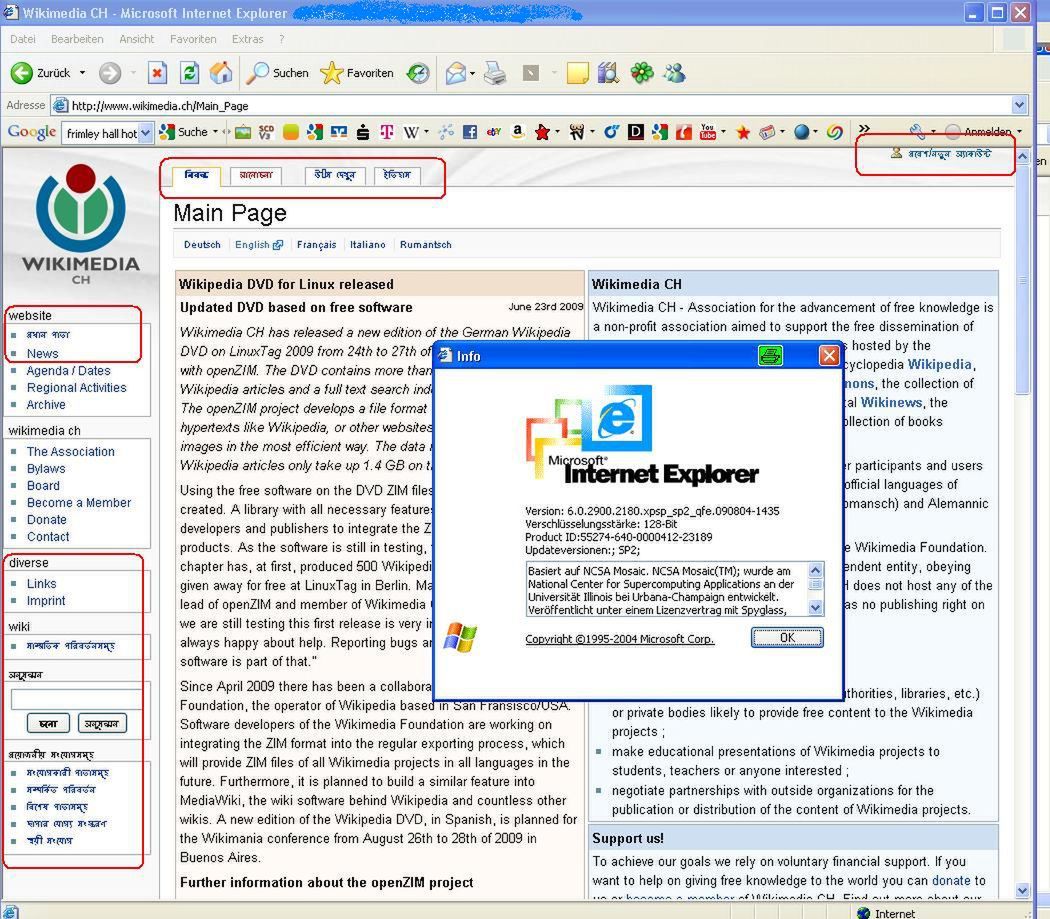1050x919 pixels.
Task: Go to the home page house icon
Action: click(x=221, y=73)
